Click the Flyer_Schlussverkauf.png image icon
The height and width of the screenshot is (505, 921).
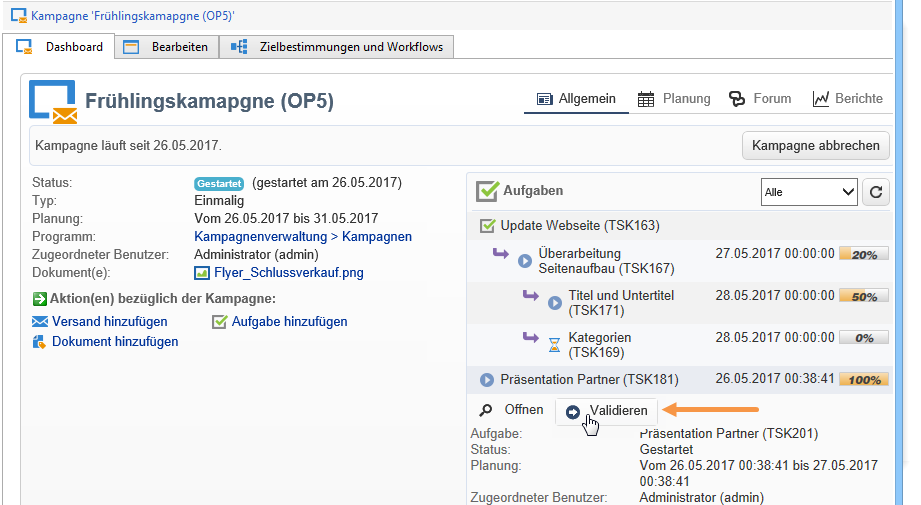(202, 273)
